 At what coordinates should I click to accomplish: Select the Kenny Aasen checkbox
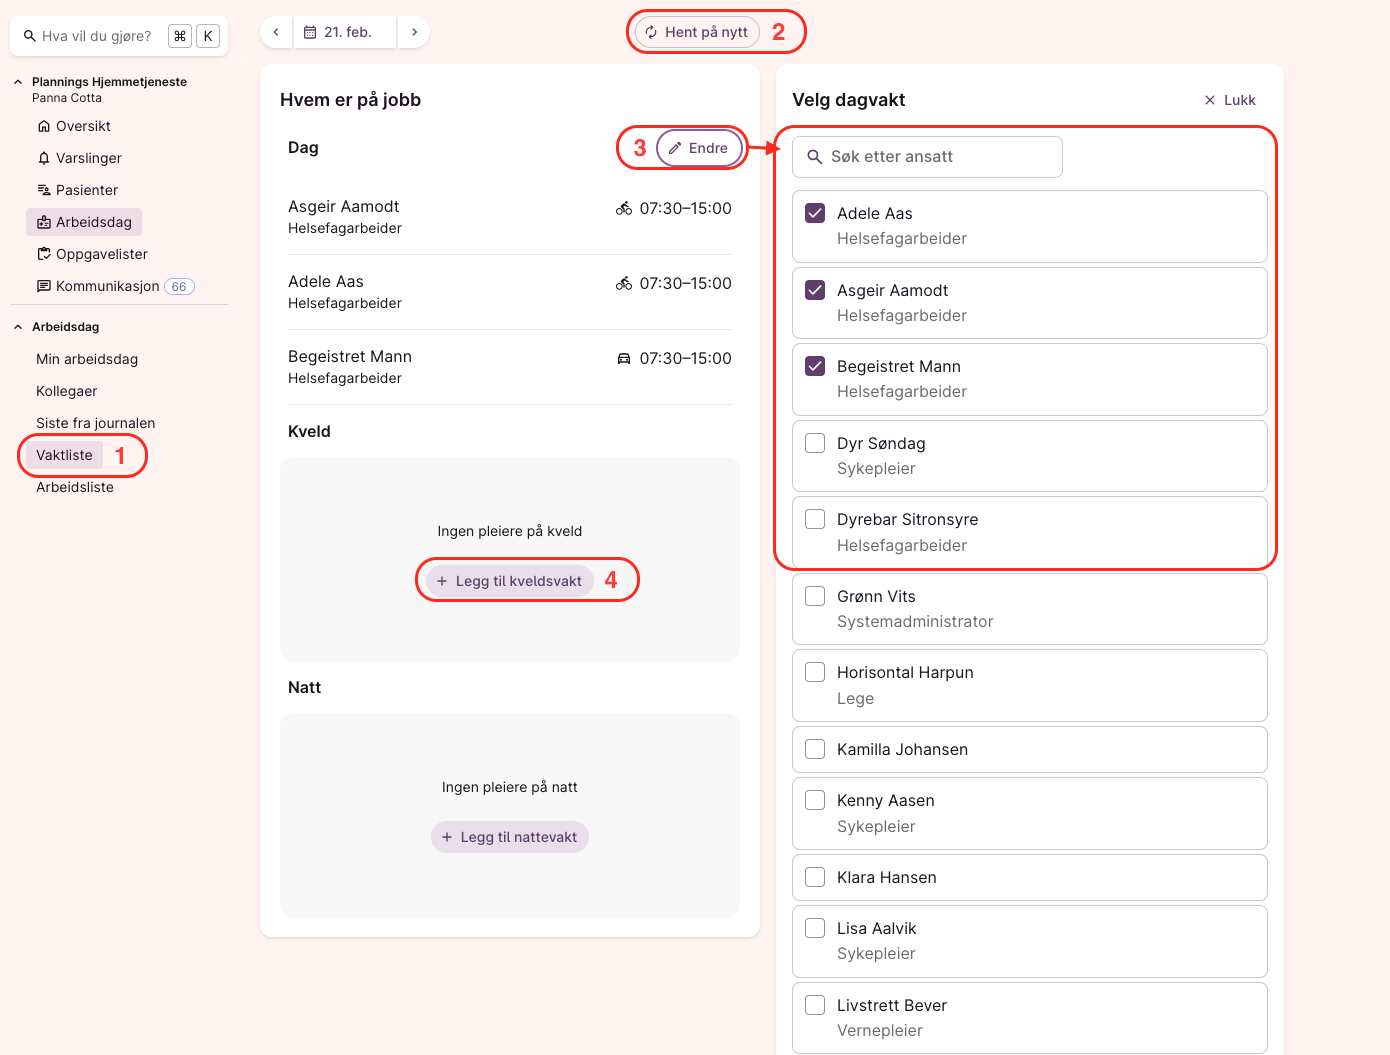coord(815,800)
